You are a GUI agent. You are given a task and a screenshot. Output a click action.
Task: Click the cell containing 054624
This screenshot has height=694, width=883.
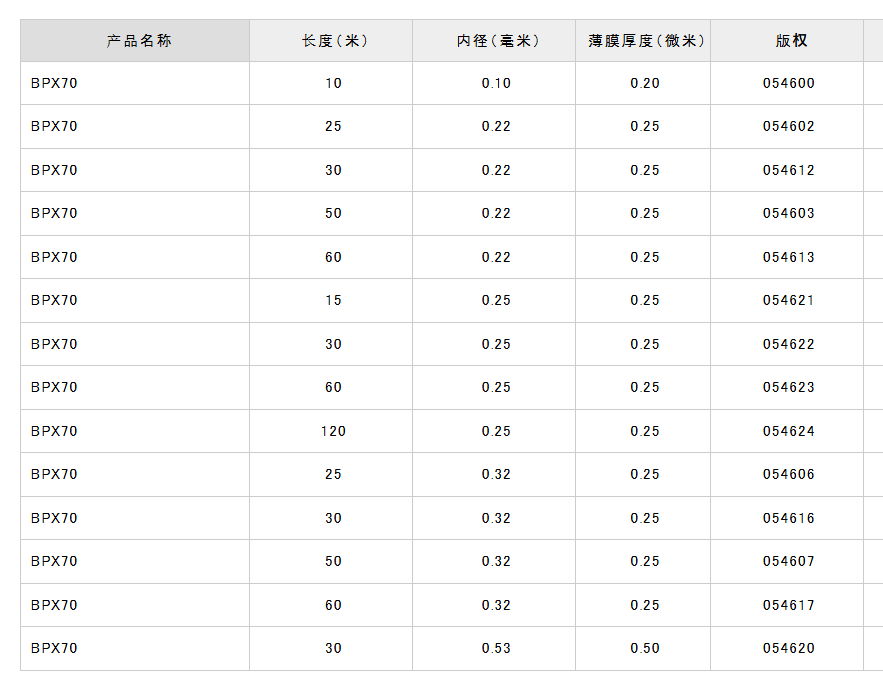tap(789, 431)
